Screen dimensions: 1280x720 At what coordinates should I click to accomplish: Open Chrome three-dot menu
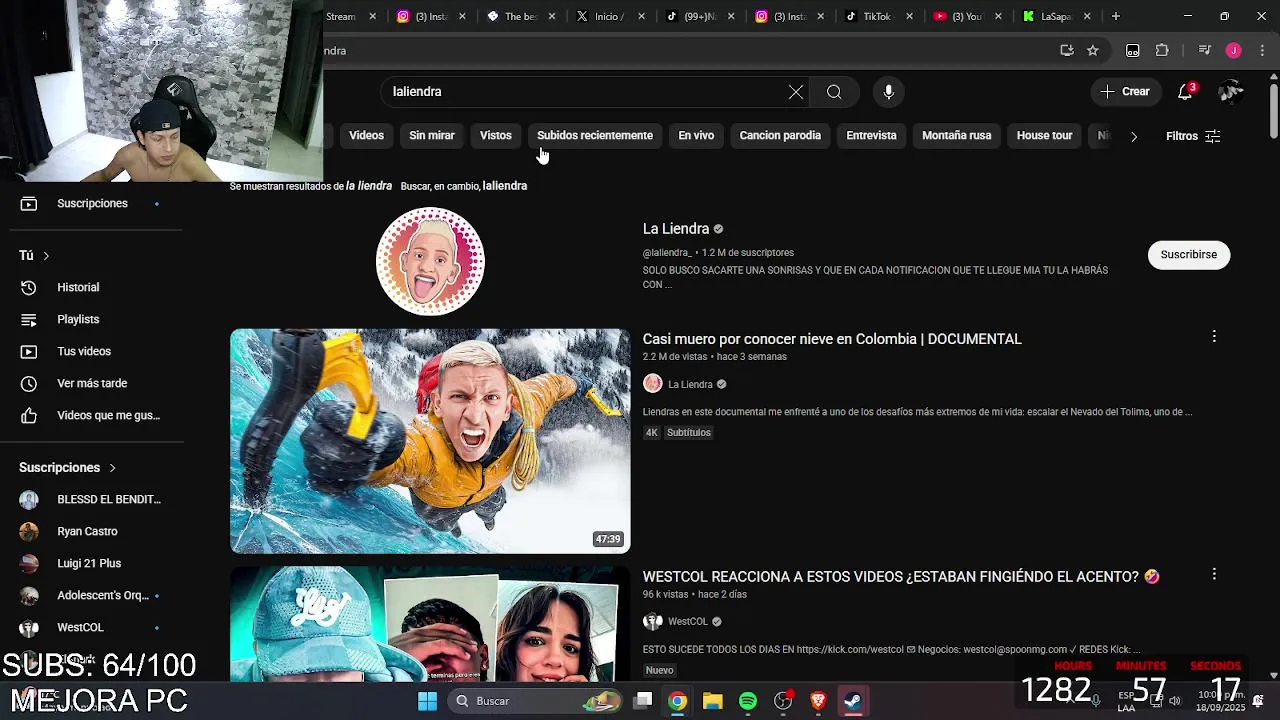pyautogui.click(x=1260, y=50)
